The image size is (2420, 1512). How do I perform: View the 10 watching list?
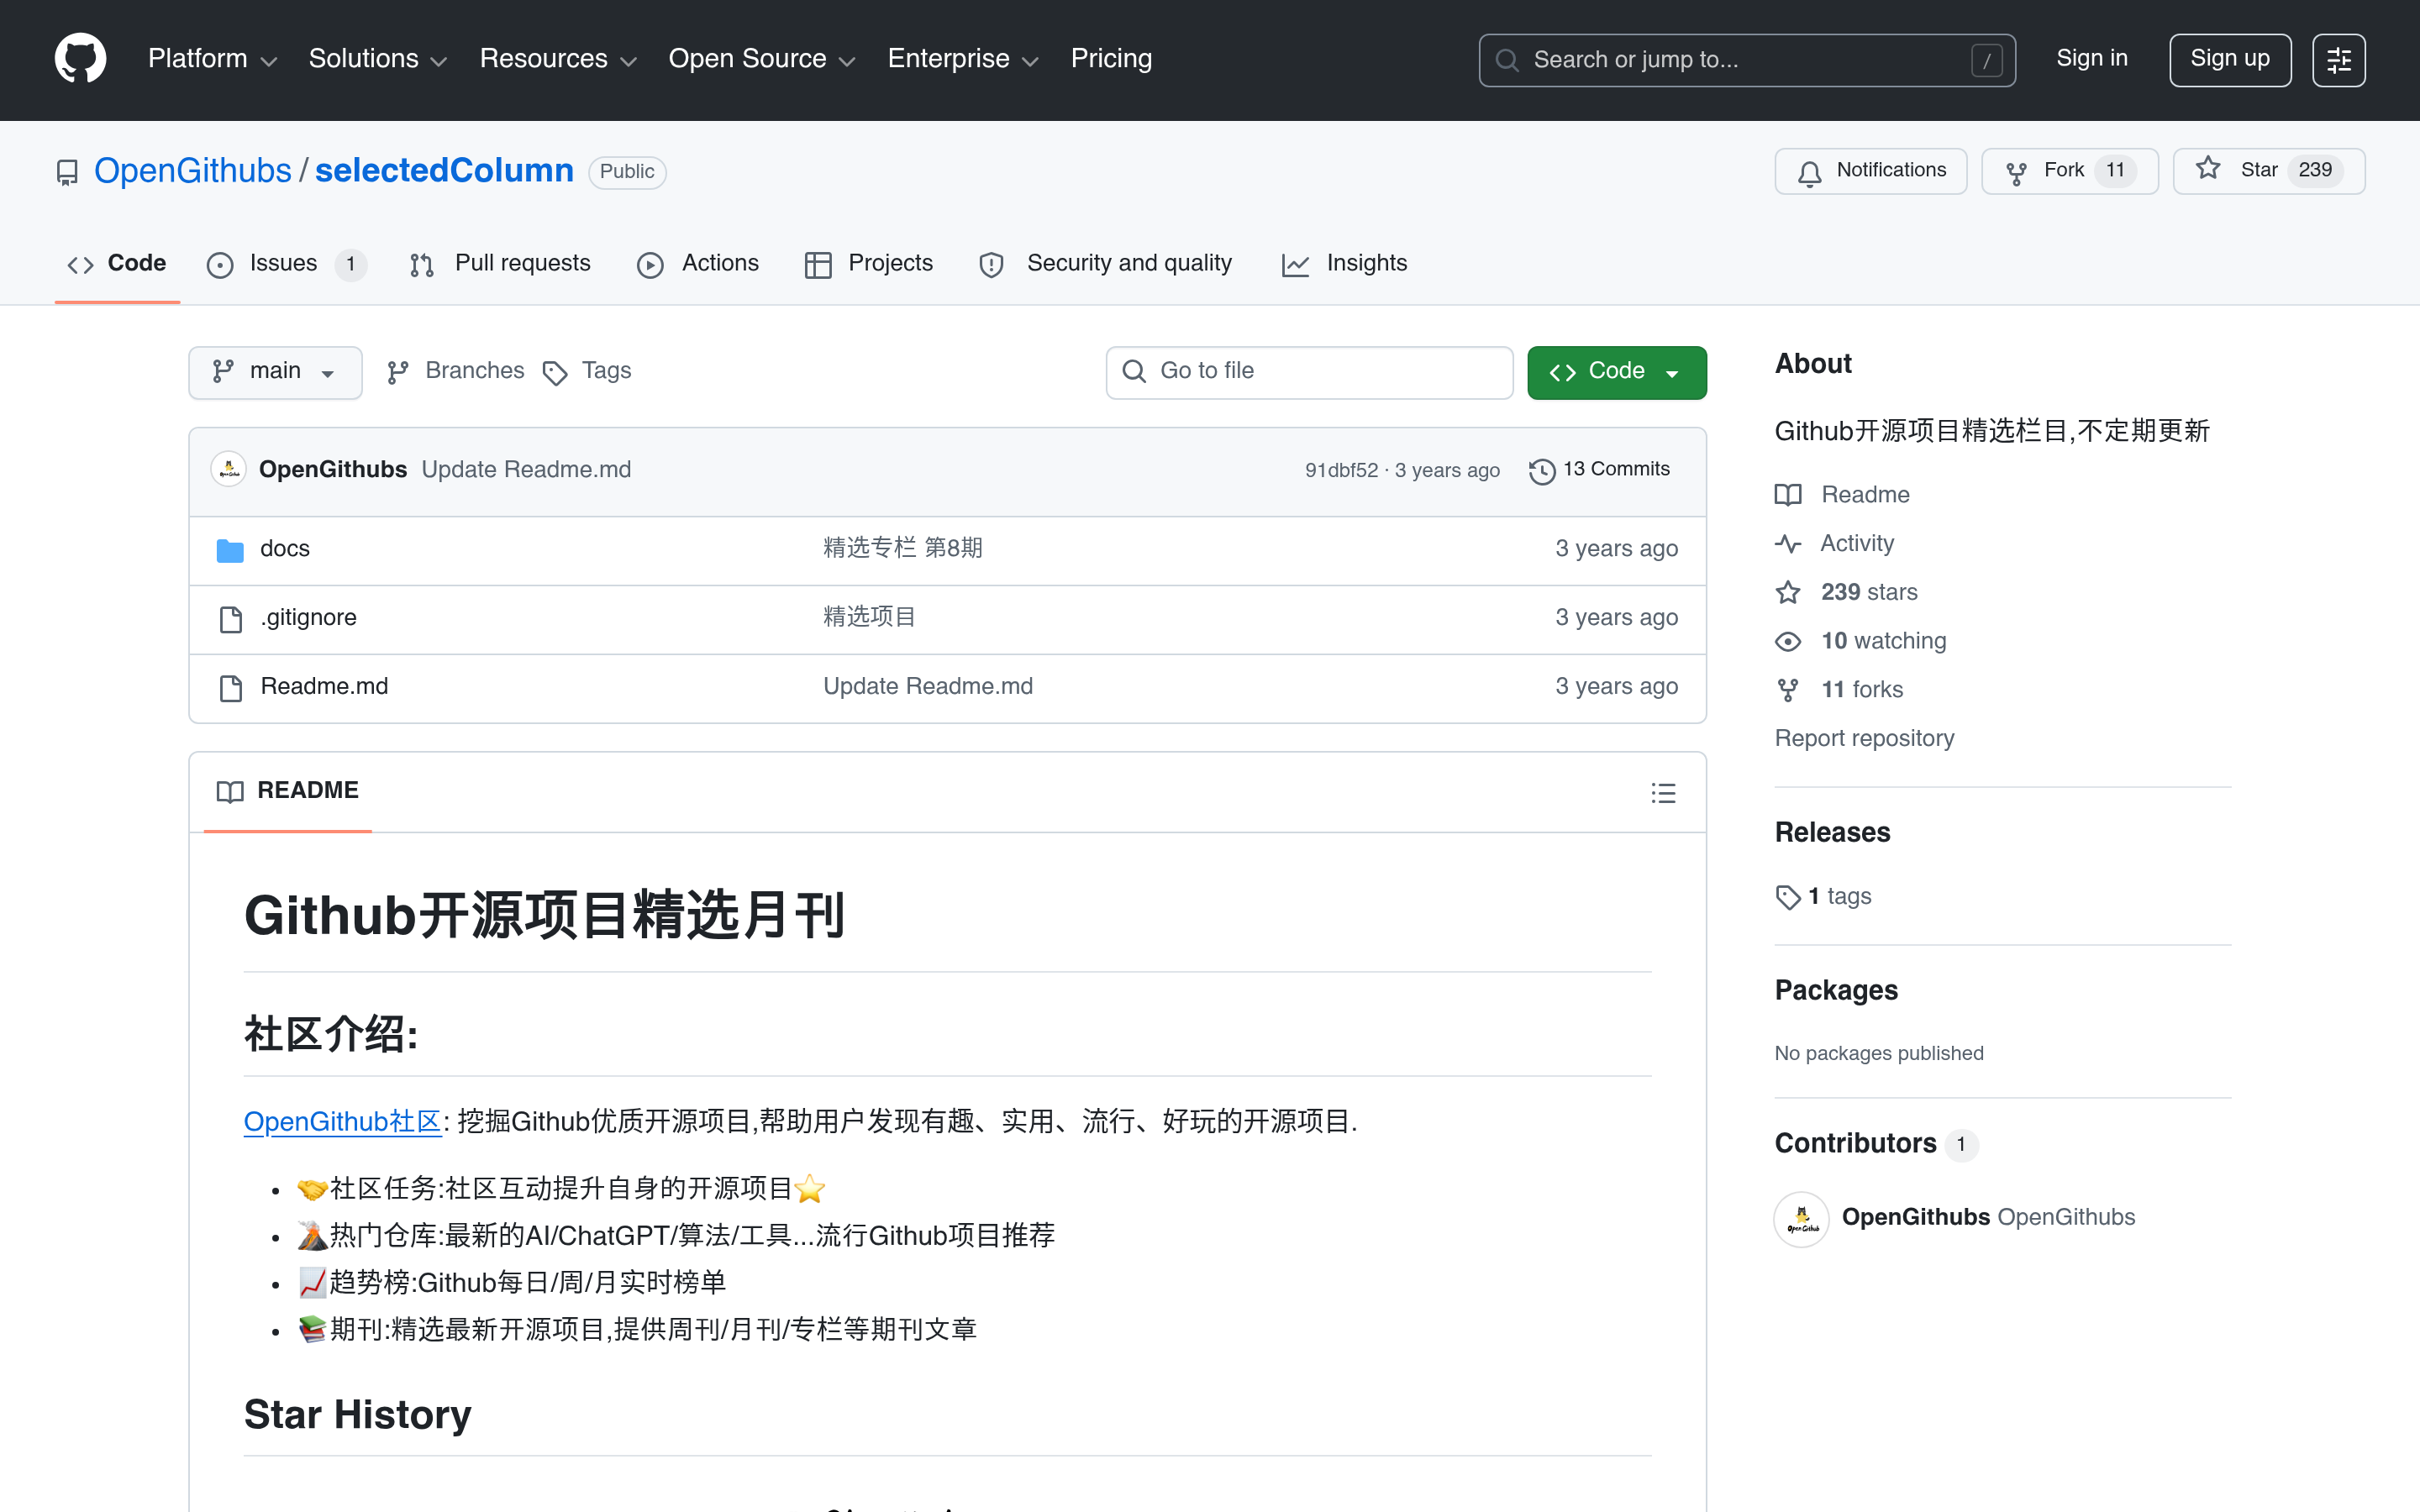[1860, 641]
